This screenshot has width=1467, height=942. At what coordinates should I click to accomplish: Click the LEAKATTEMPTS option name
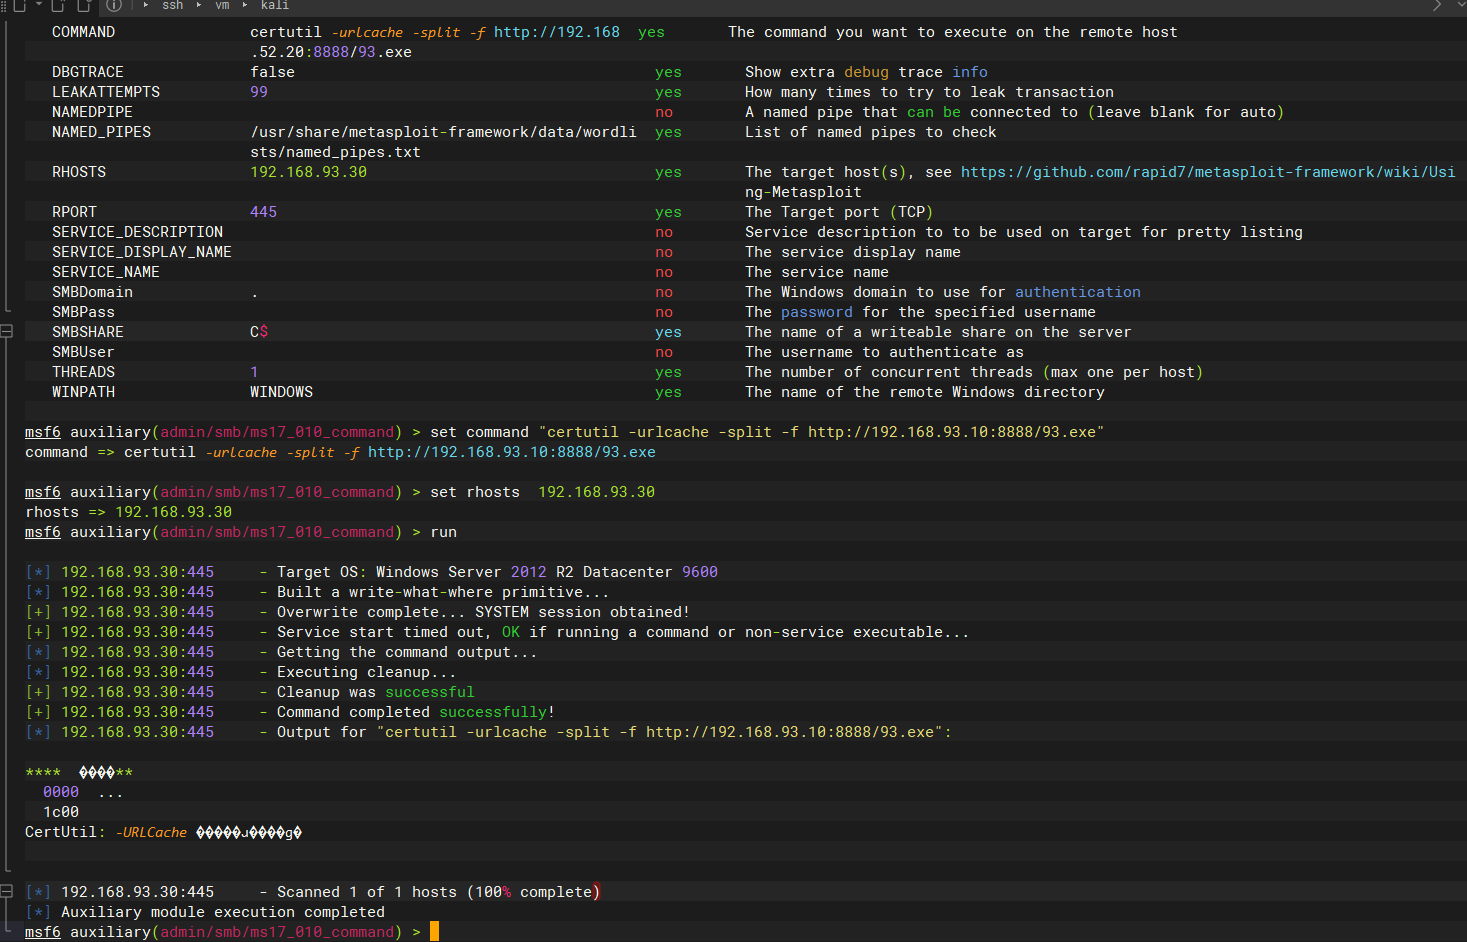point(106,92)
